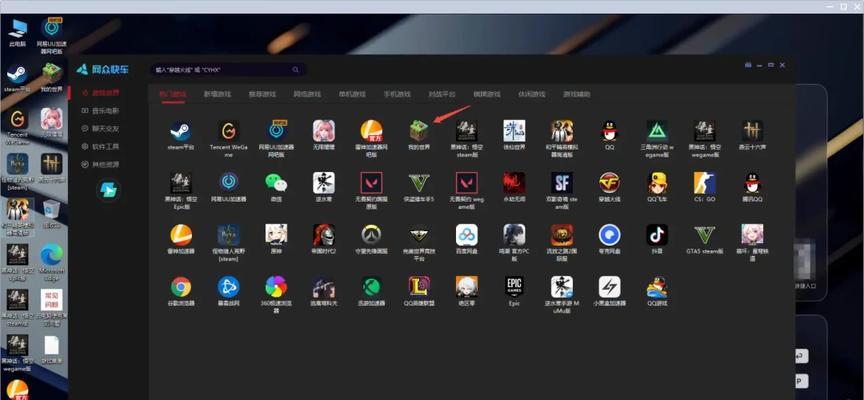864x400 pixels.
Task: Click the 网众快车 logo at top left
Action: pyautogui.click(x=103, y=69)
